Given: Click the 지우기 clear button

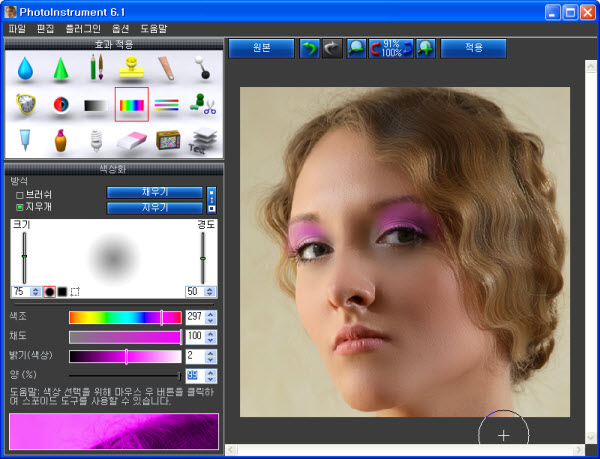Looking at the screenshot, I should pos(155,208).
